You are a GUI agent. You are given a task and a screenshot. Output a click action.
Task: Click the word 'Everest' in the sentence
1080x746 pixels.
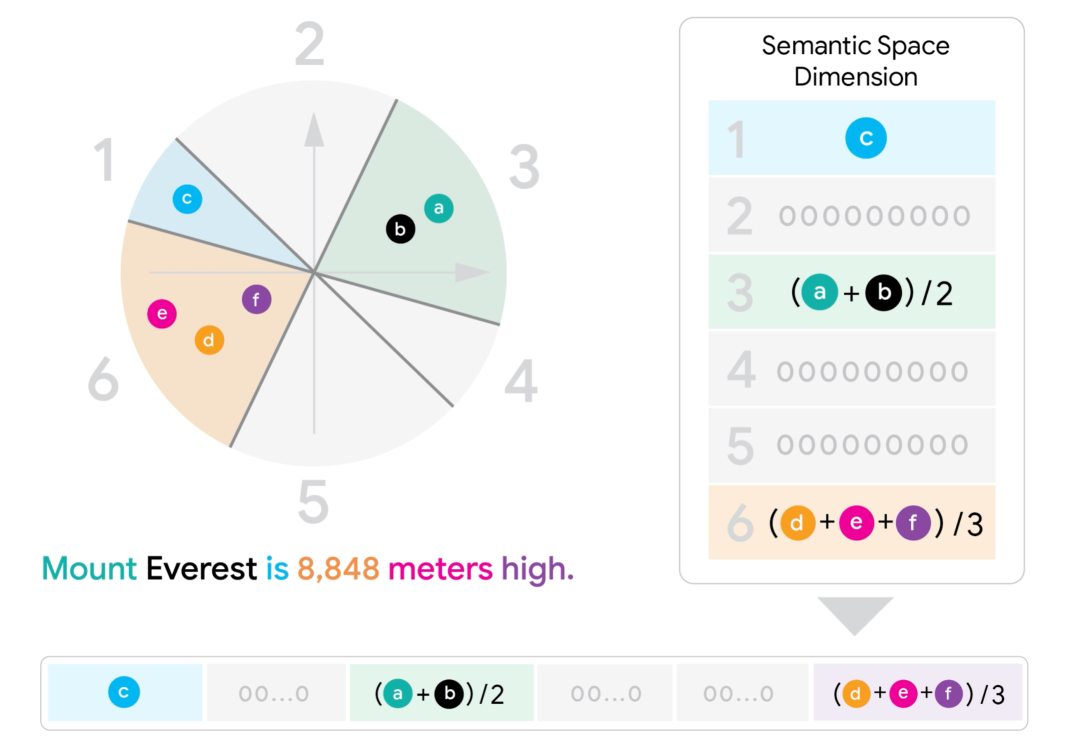click(201, 569)
